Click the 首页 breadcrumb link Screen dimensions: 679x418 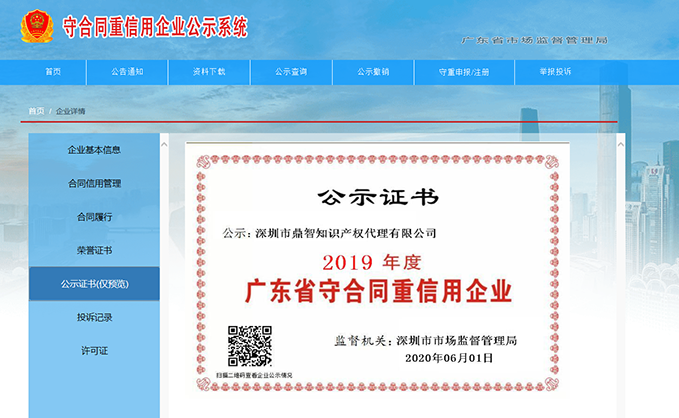(36, 111)
